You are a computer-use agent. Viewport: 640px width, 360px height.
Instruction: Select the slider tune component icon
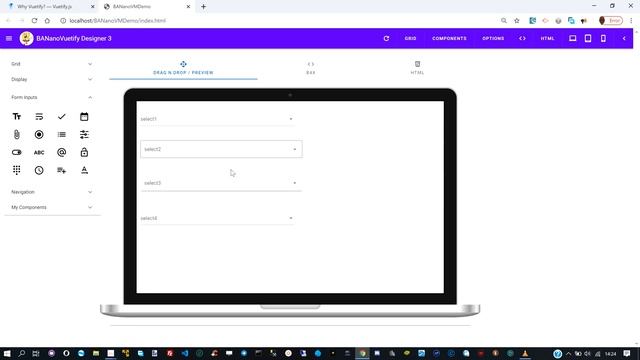(84, 134)
